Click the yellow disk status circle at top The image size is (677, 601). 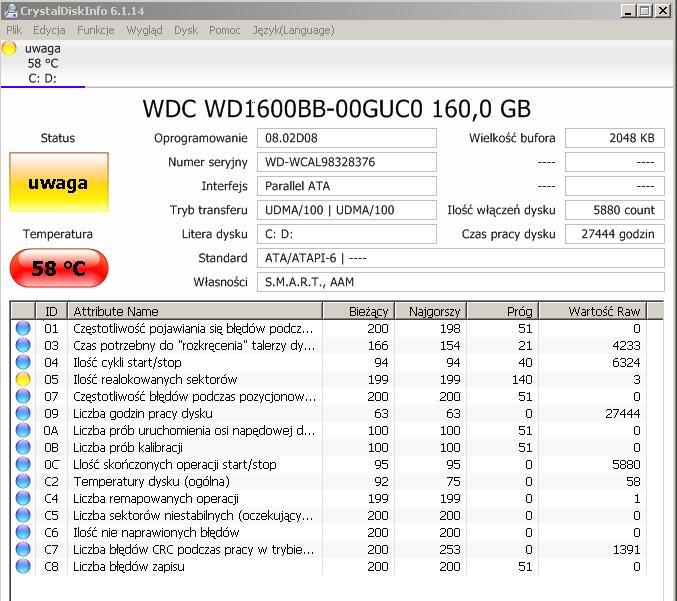point(9,48)
